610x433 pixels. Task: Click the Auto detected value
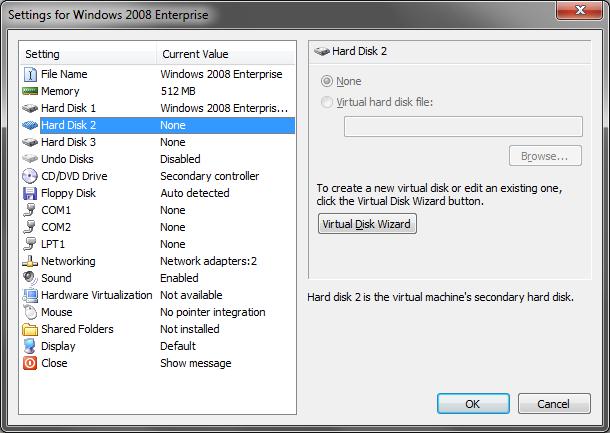(195, 193)
